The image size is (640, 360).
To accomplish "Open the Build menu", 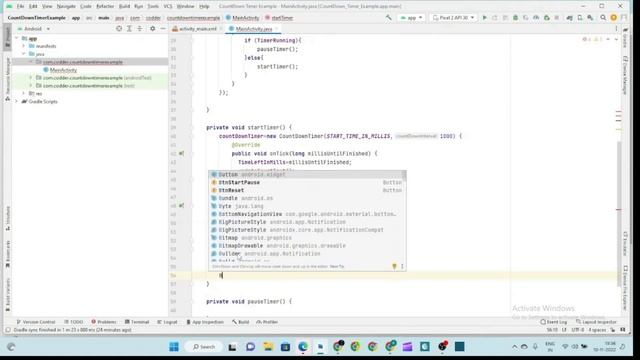I will [124, 6].
